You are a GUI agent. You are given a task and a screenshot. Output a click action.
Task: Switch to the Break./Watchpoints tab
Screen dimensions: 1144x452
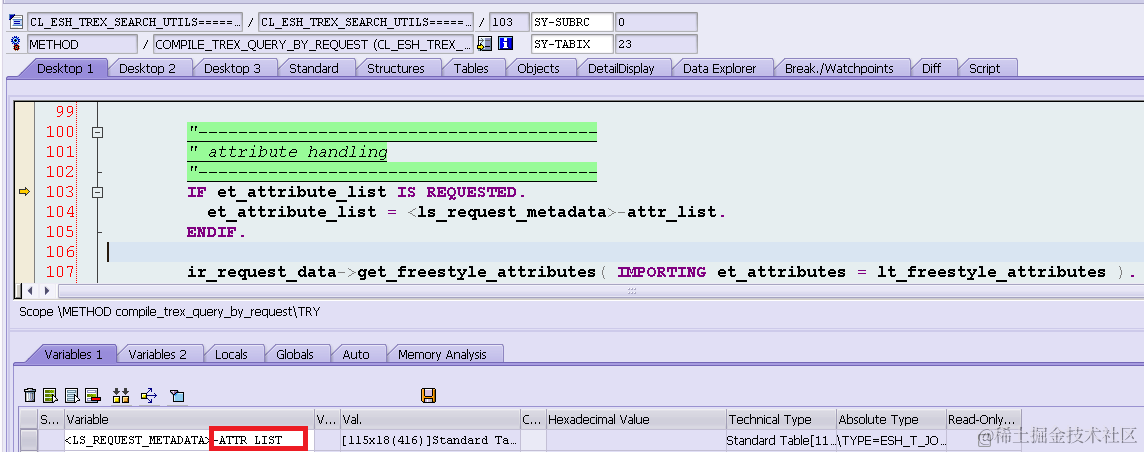tap(839, 69)
